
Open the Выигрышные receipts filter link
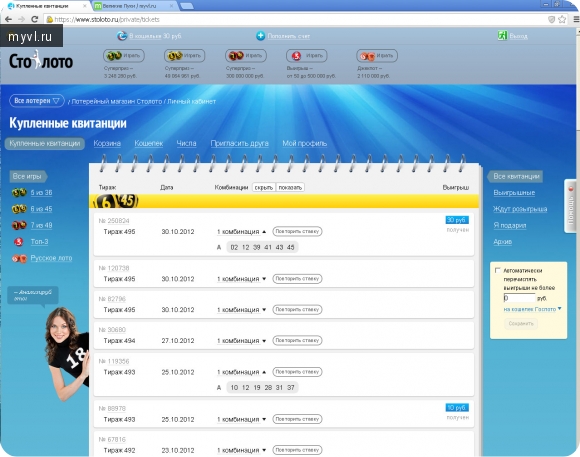[x=514, y=192]
